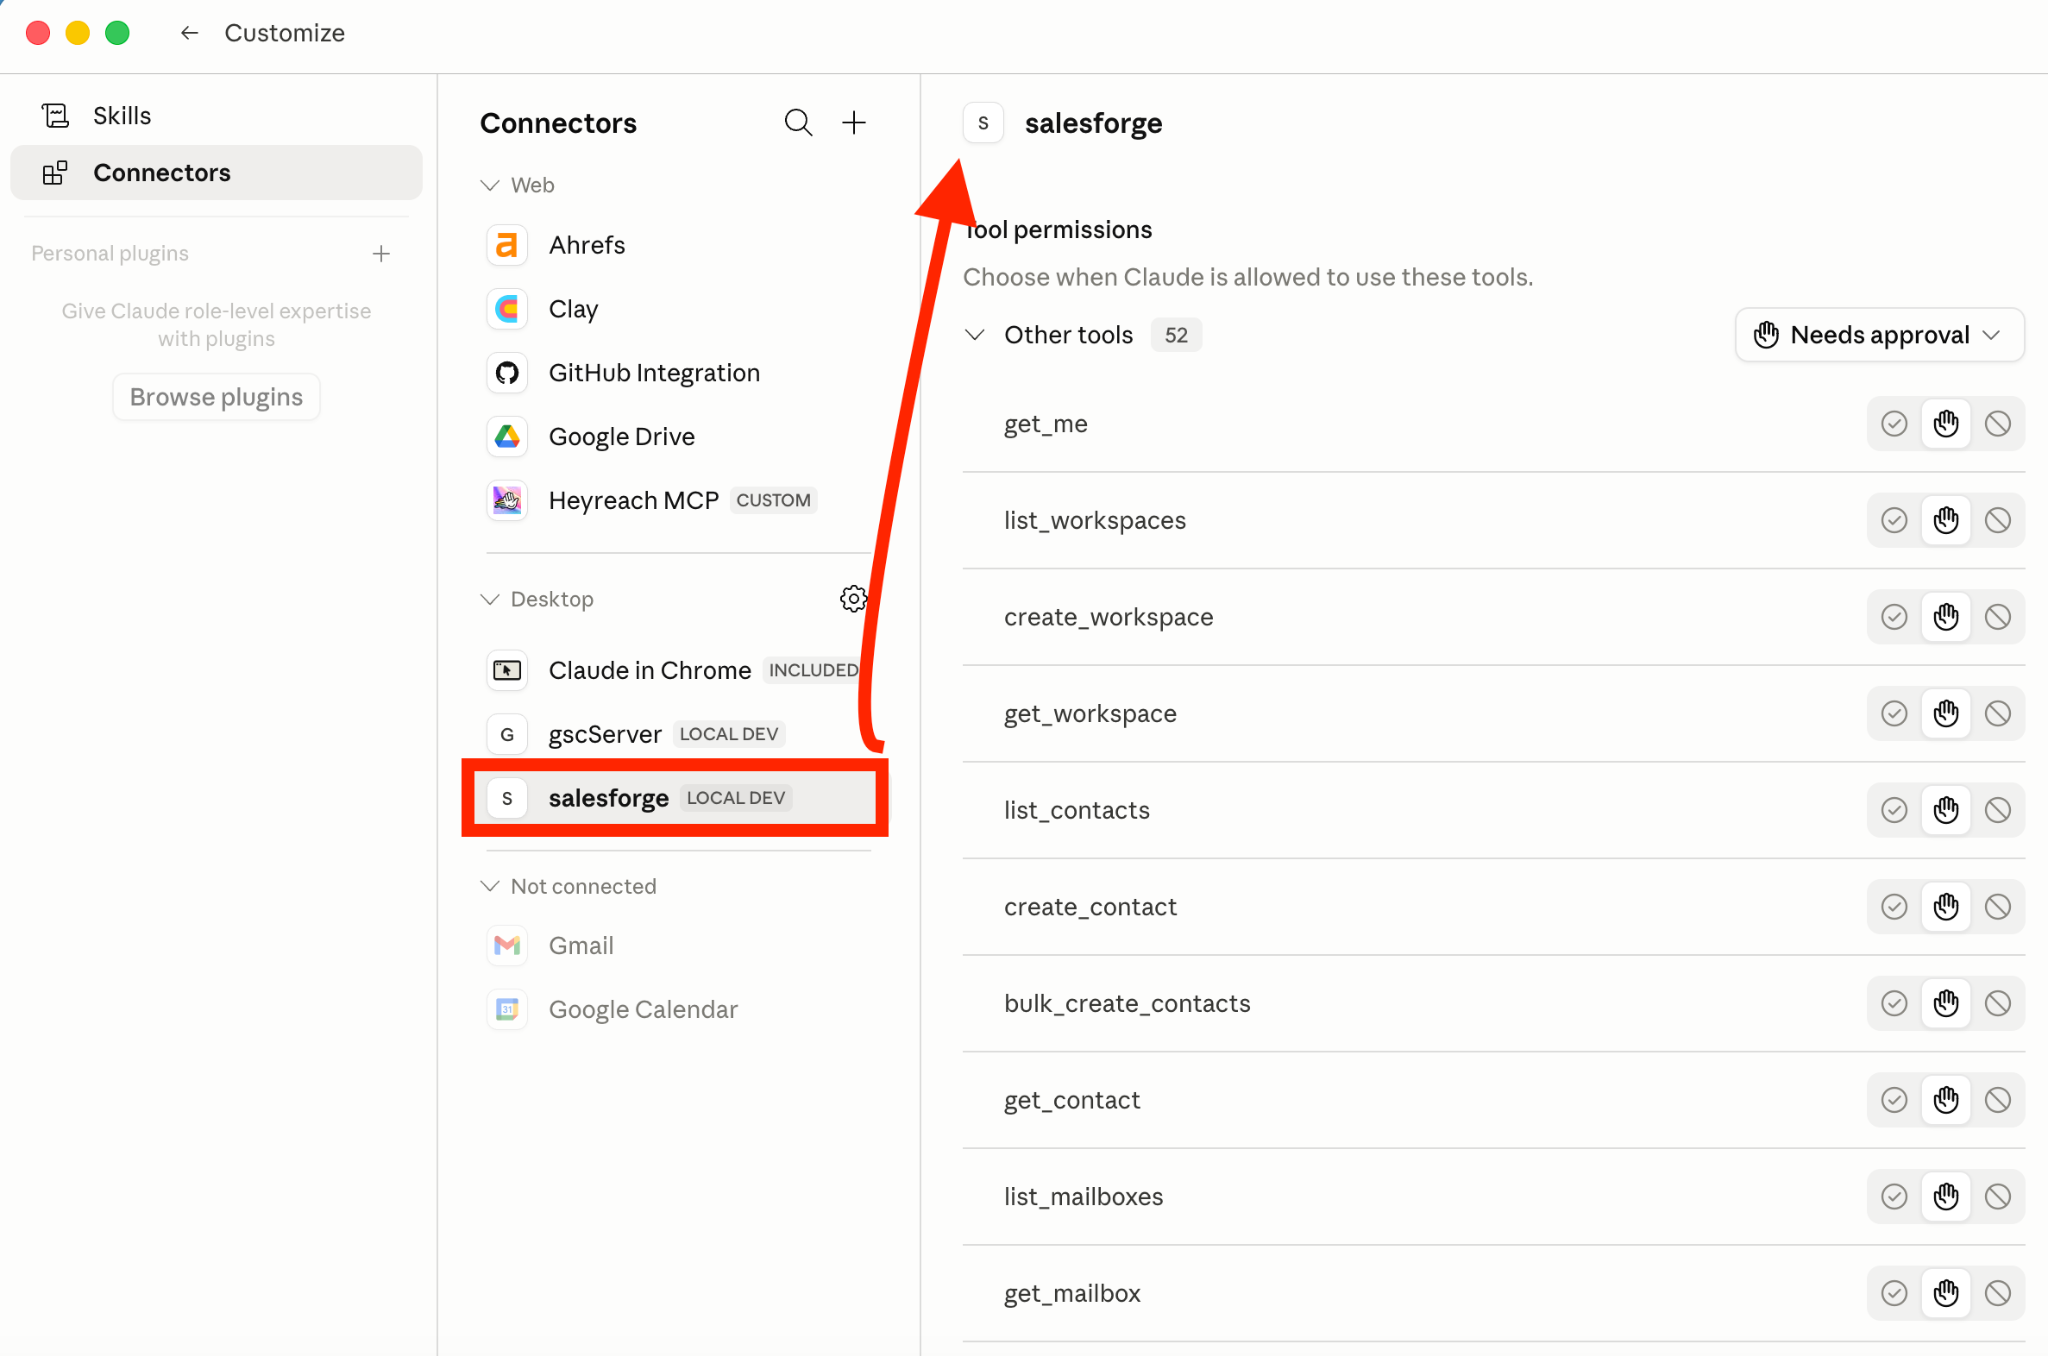
Task: Block the get_me tool
Action: click(1998, 424)
